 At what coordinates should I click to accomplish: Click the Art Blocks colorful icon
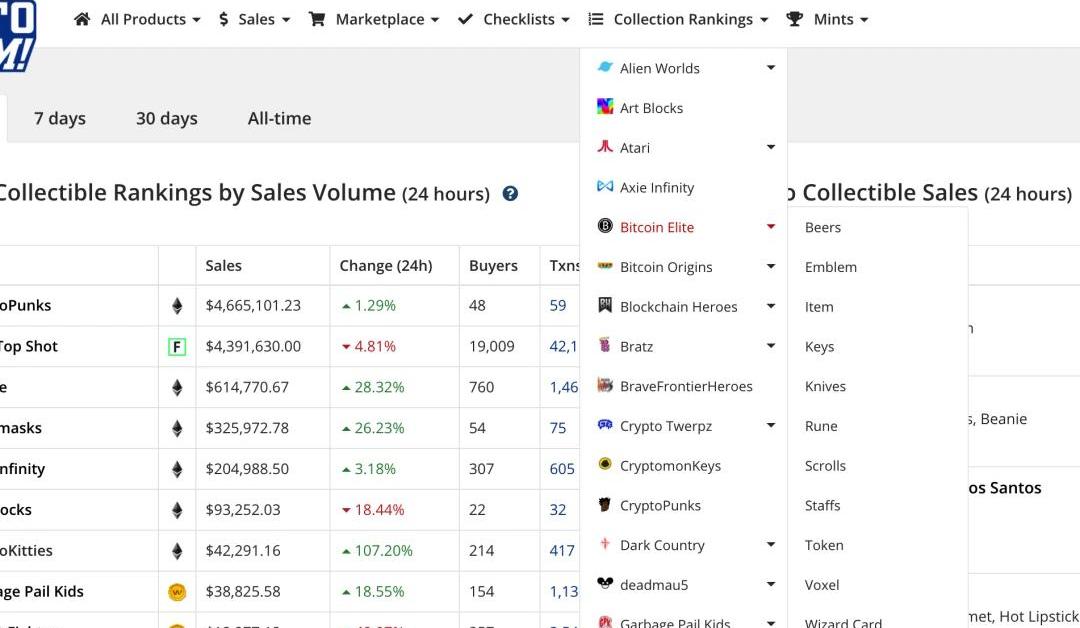click(605, 107)
